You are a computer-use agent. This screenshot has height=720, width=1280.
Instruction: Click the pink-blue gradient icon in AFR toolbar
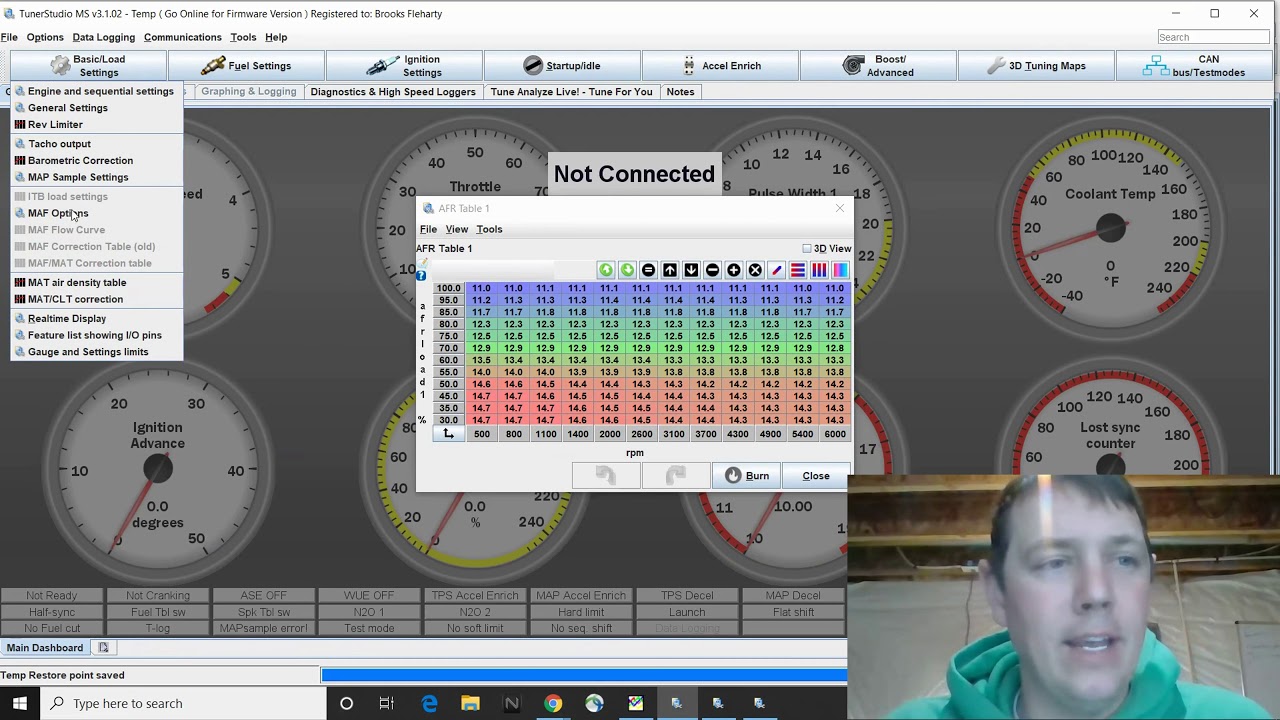tap(840, 270)
